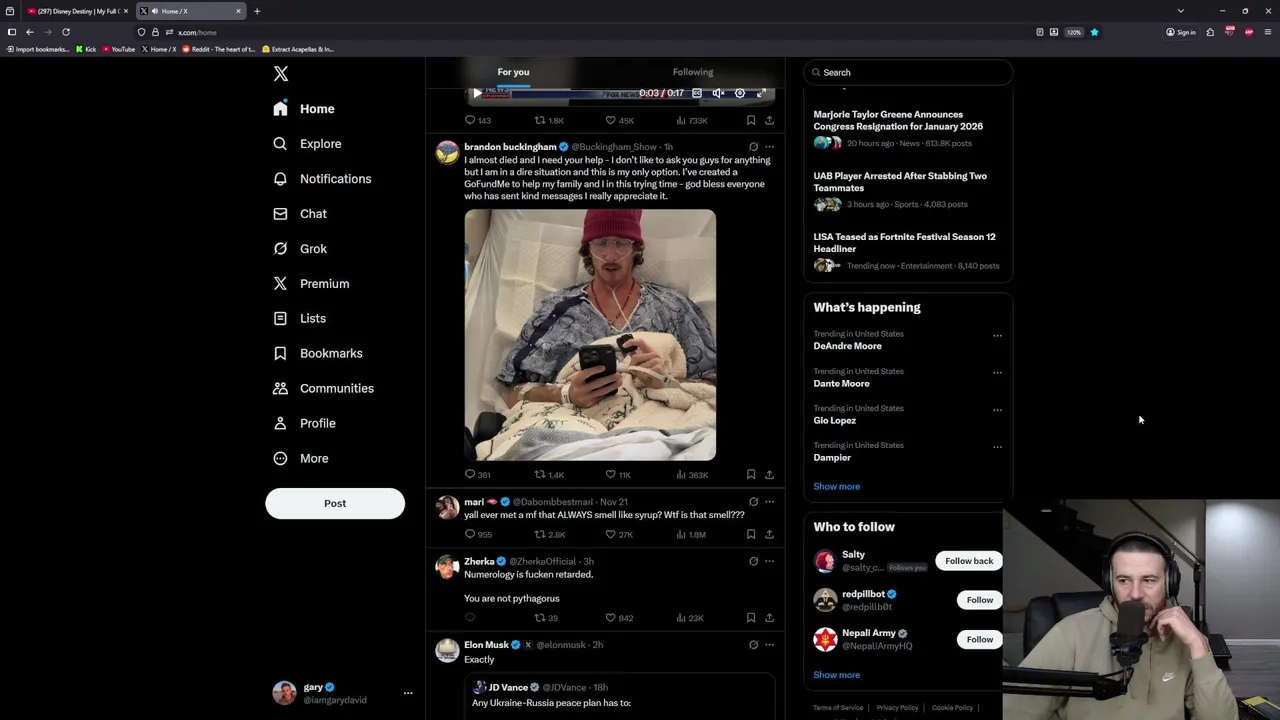Open the hospital bed photo
Viewport: 1280px width, 720px height.
click(590, 335)
